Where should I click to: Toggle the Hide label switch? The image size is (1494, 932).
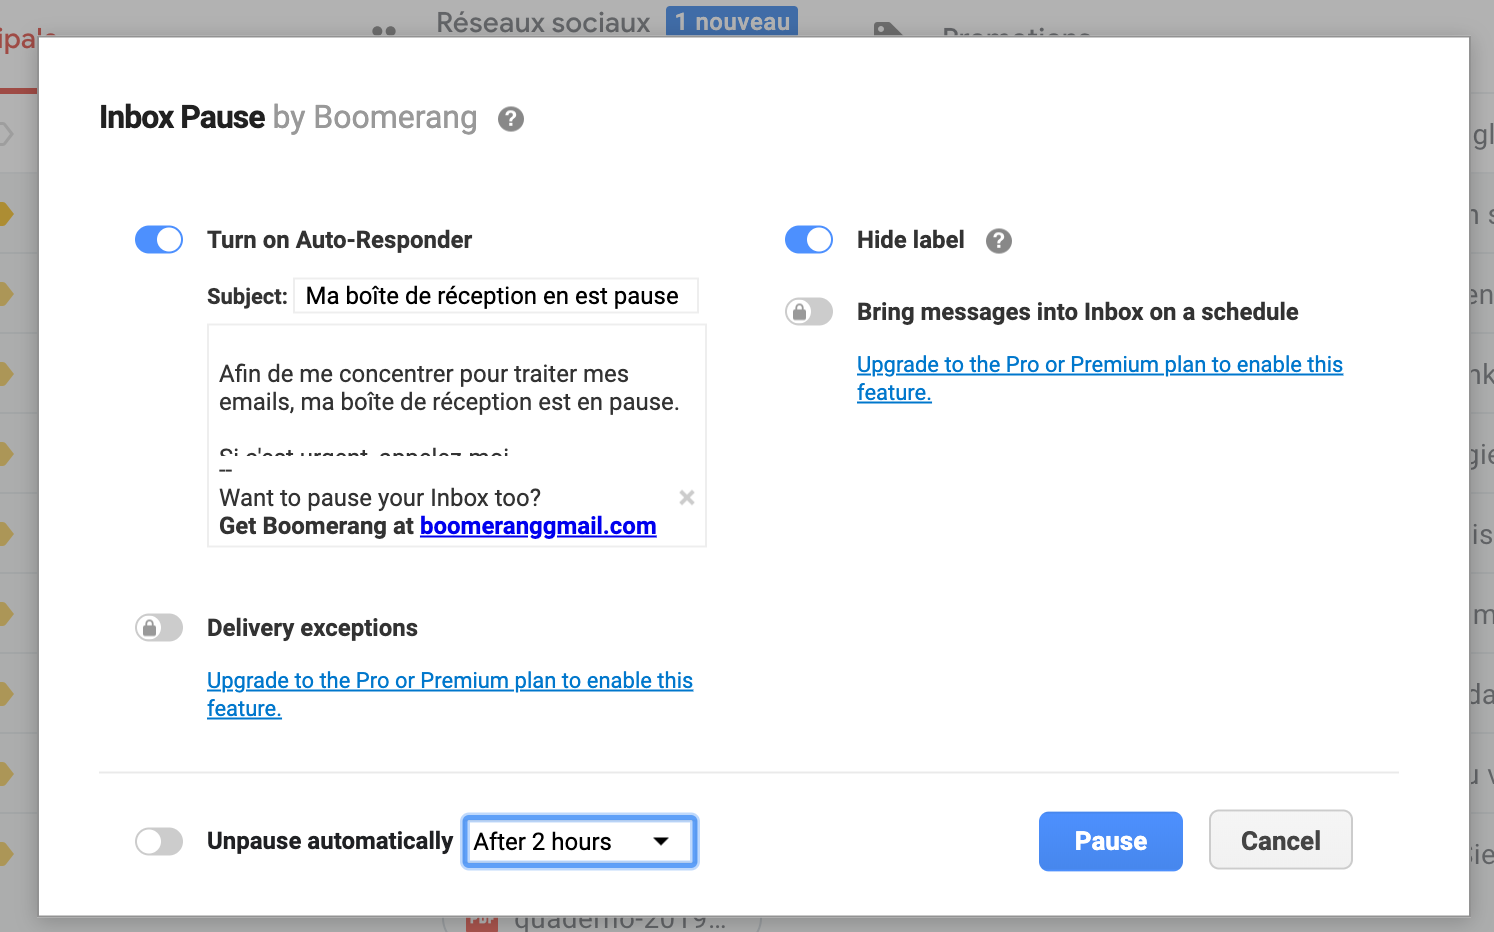(x=809, y=240)
